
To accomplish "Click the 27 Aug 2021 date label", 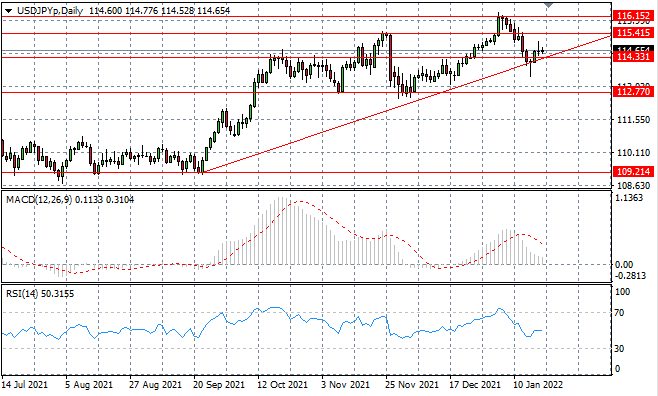I will click(x=155, y=385).
